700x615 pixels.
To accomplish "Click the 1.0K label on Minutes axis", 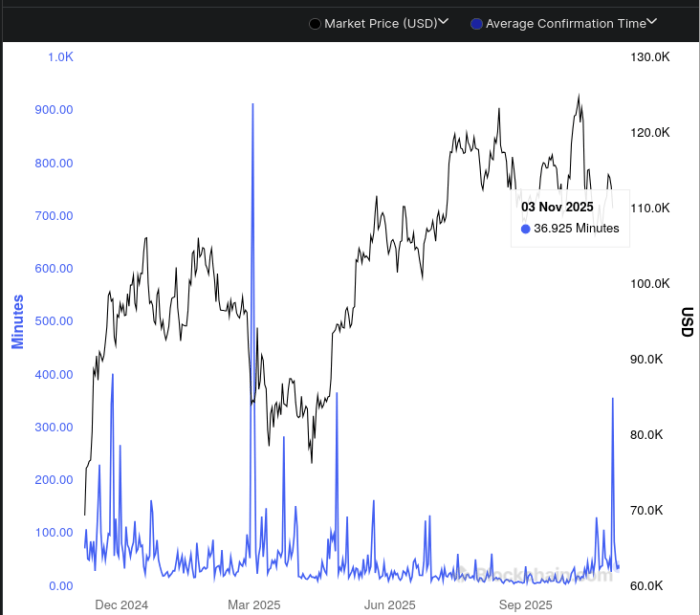I will [x=60, y=57].
